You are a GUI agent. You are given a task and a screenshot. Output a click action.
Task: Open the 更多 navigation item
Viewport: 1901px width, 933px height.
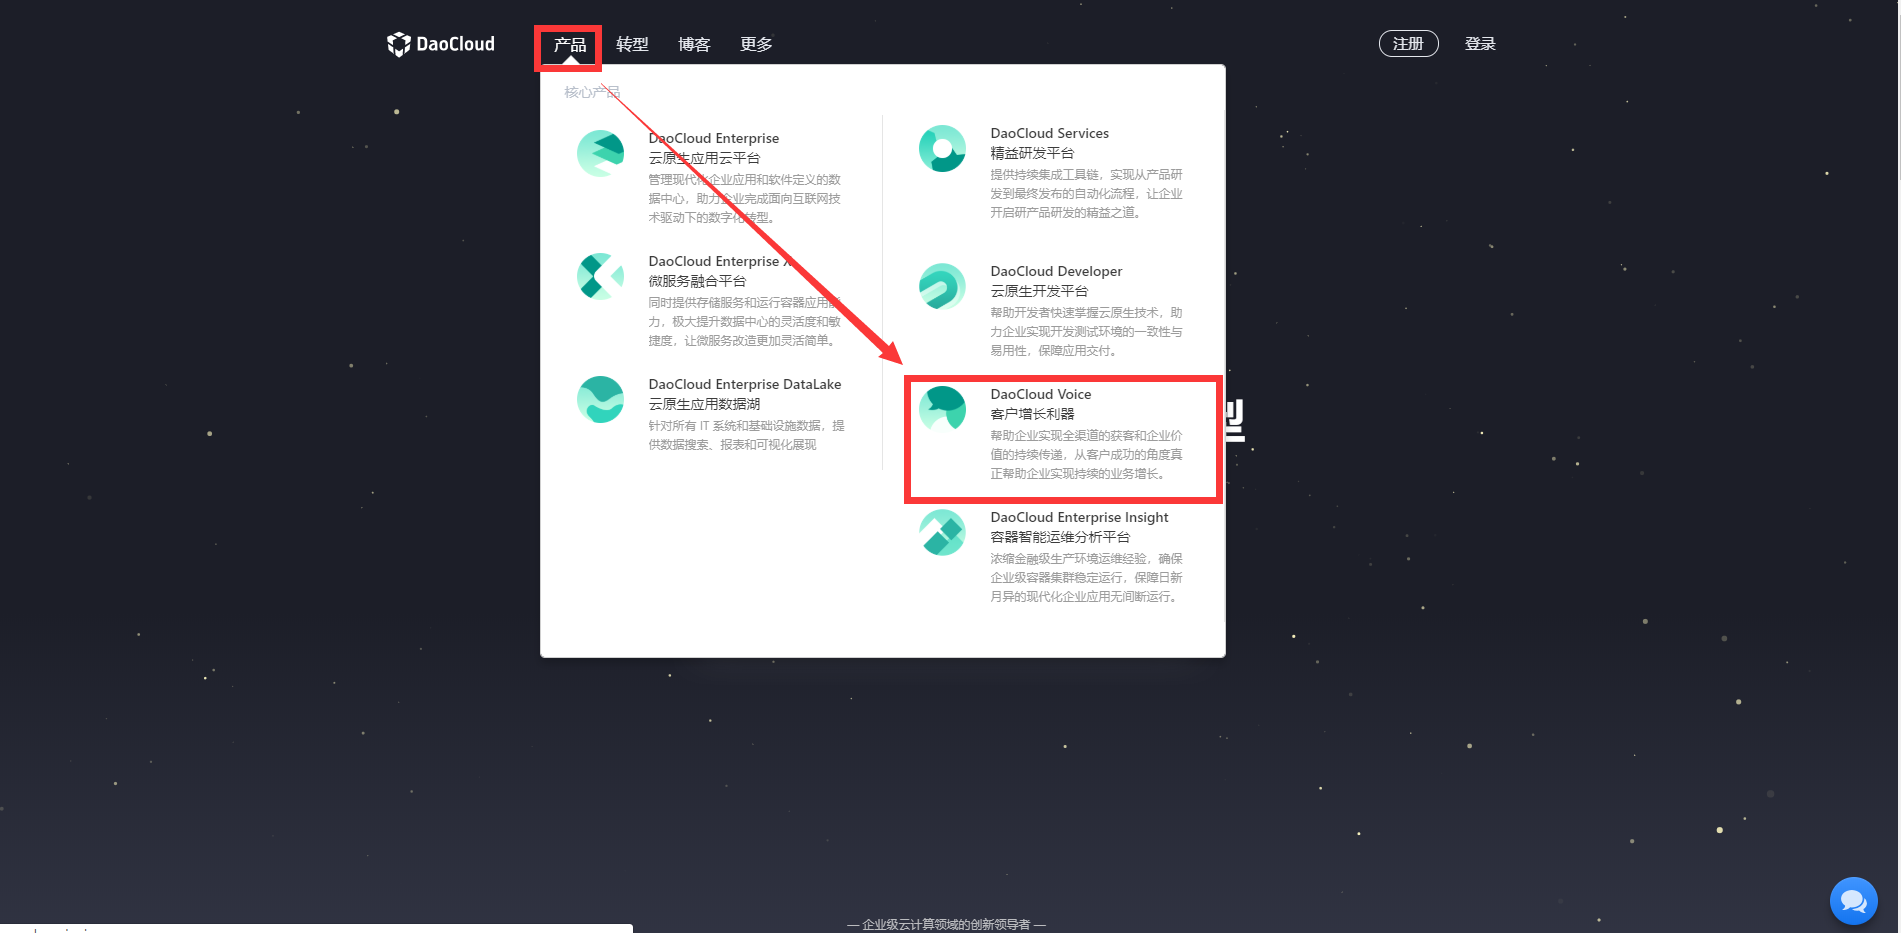[x=756, y=45]
